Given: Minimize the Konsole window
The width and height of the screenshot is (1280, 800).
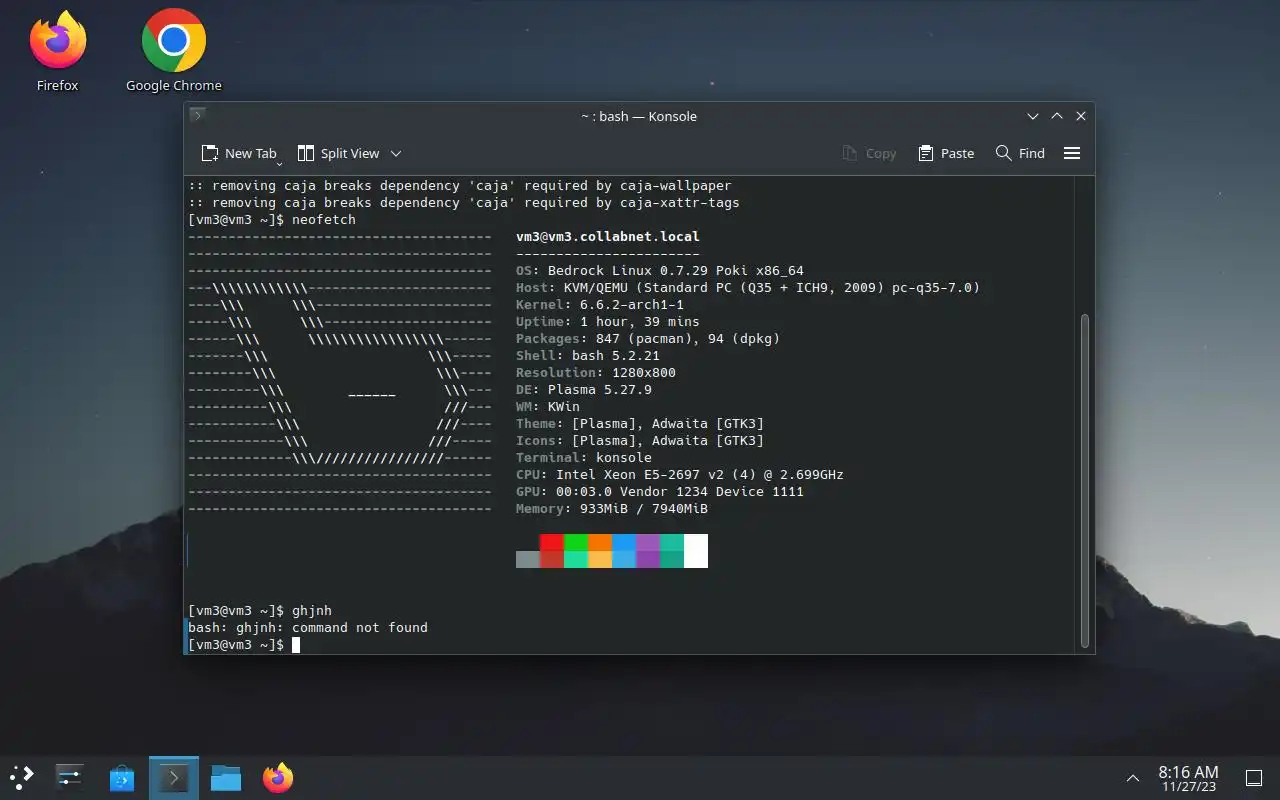Looking at the screenshot, I should coord(1033,116).
